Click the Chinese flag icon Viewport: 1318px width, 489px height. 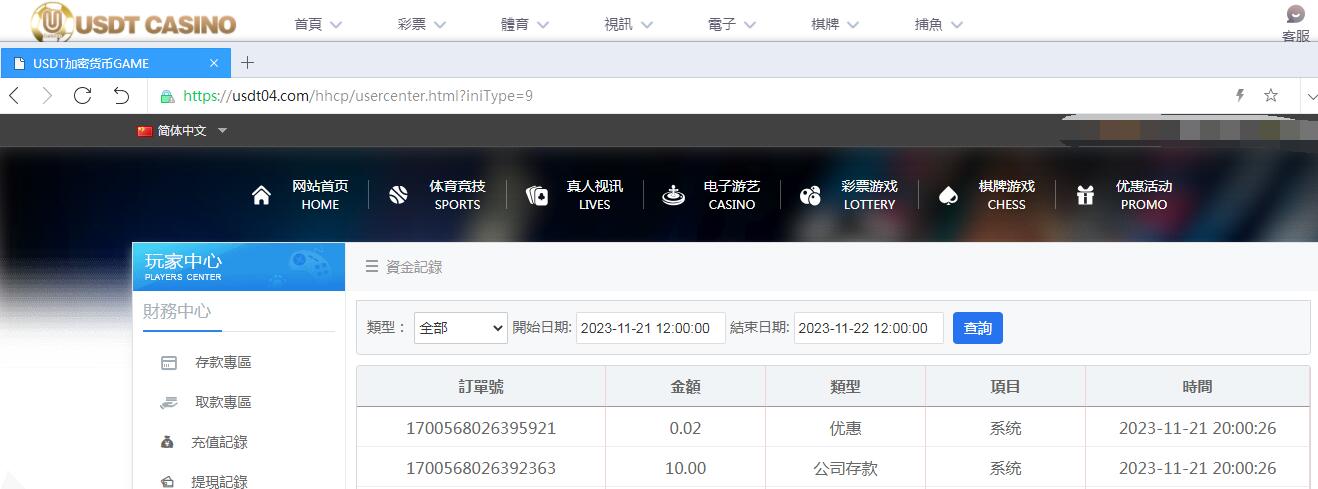tap(145, 131)
